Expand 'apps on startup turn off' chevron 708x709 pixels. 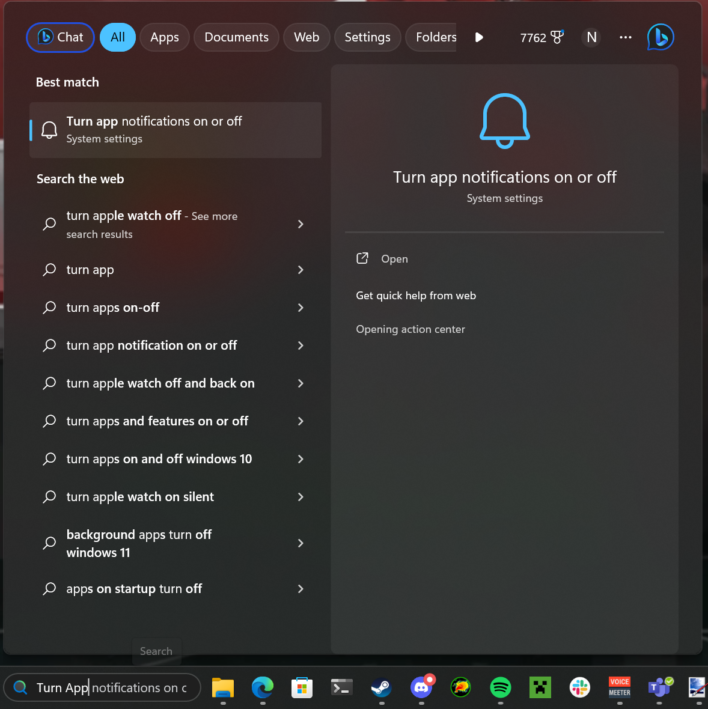pyautogui.click(x=301, y=589)
